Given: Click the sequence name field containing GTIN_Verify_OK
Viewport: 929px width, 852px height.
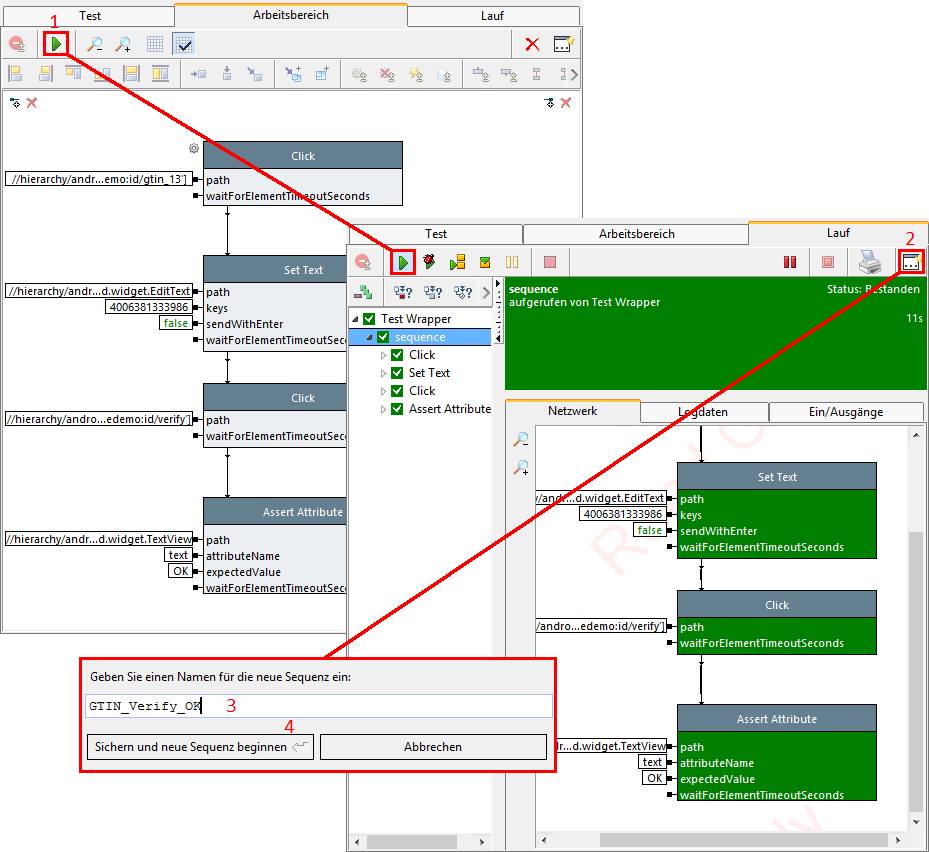Looking at the screenshot, I should 318,706.
